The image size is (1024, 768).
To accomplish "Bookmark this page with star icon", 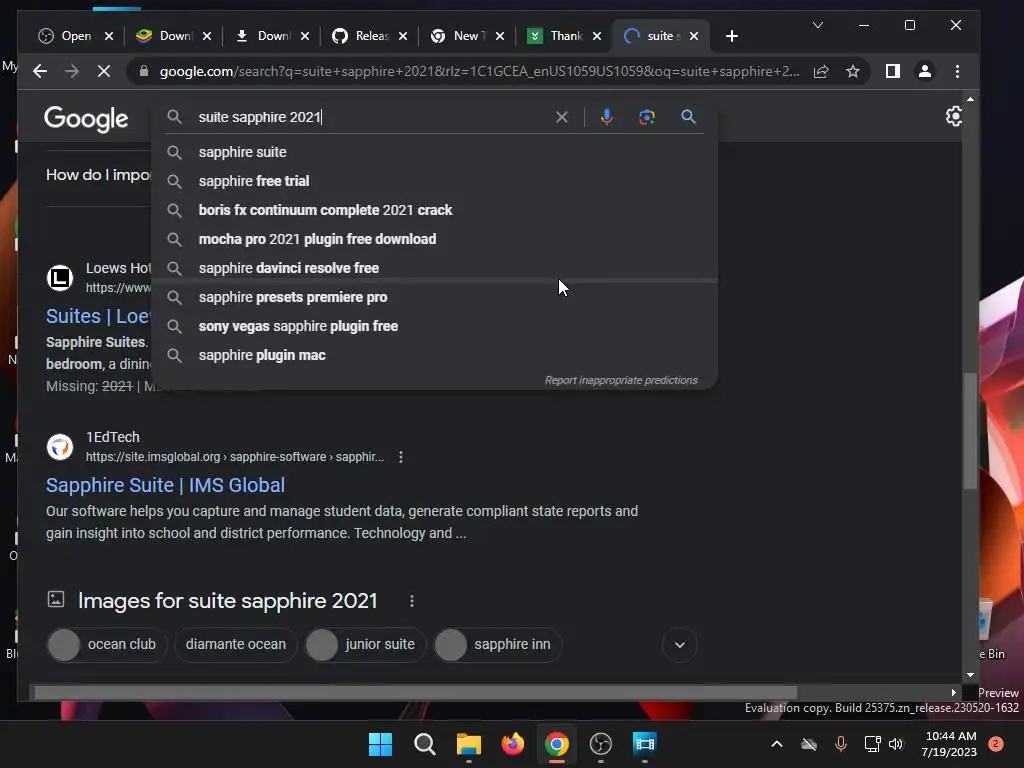I will coord(853,71).
